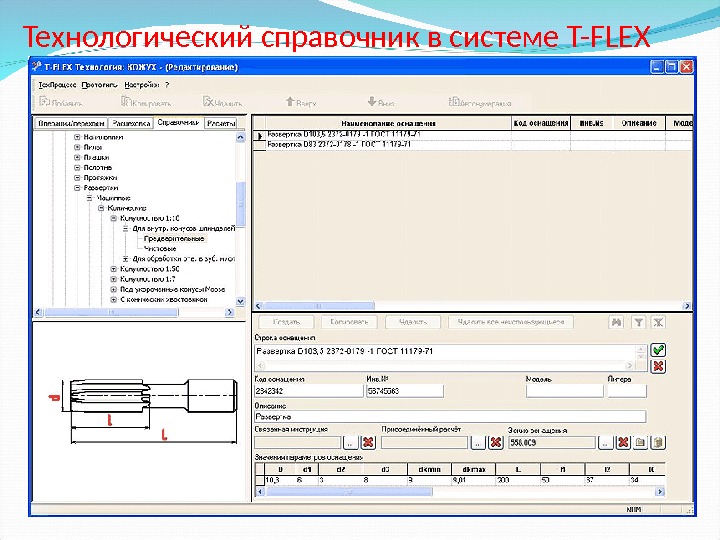The height and width of the screenshot is (540, 720).
Task: Click the Удалить icon in the top toolbar
Action: point(208,101)
